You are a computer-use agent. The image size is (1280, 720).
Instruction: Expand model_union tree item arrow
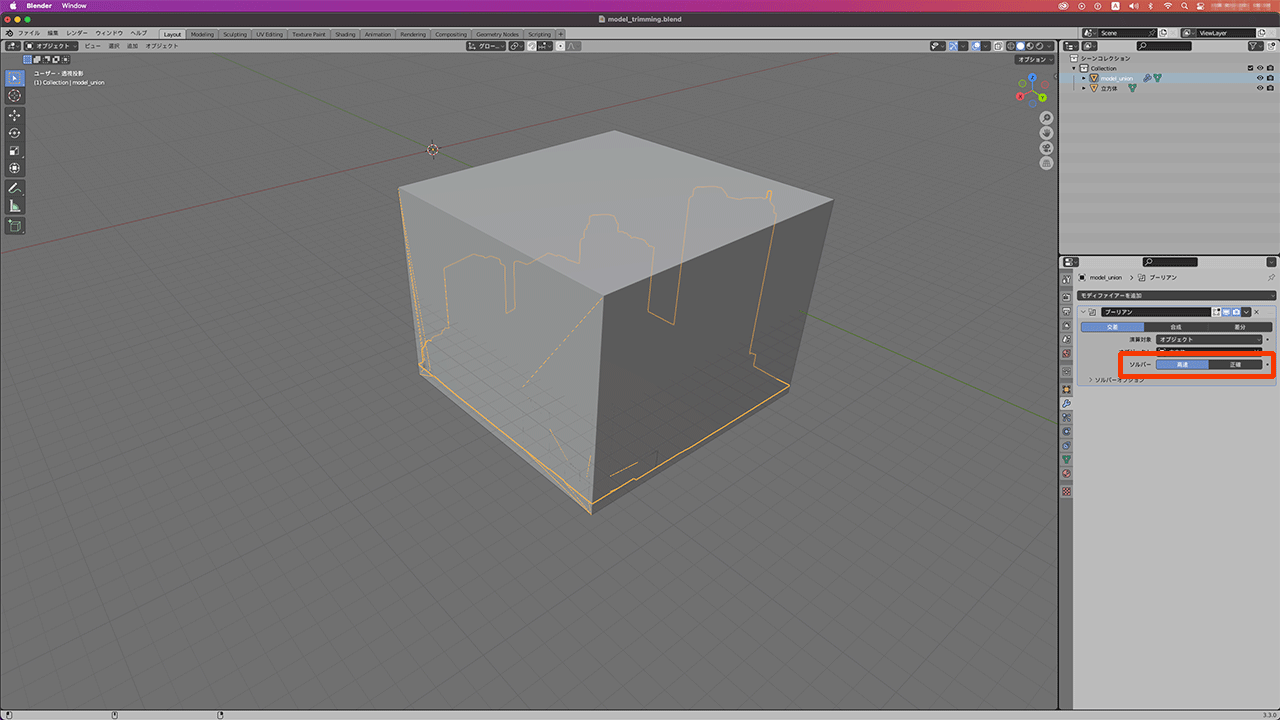pos(1083,78)
